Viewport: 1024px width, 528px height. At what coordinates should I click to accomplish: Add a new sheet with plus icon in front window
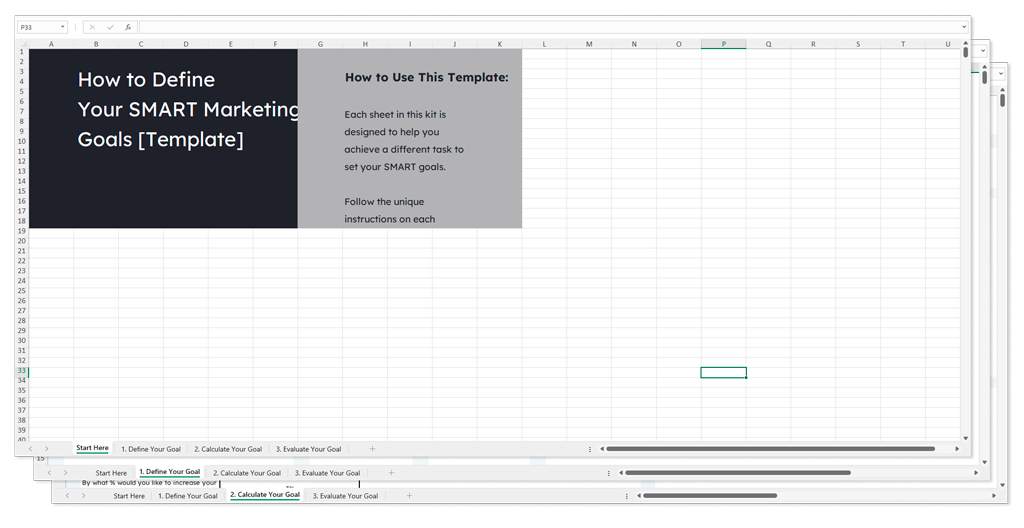pyautogui.click(x=372, y=449)
